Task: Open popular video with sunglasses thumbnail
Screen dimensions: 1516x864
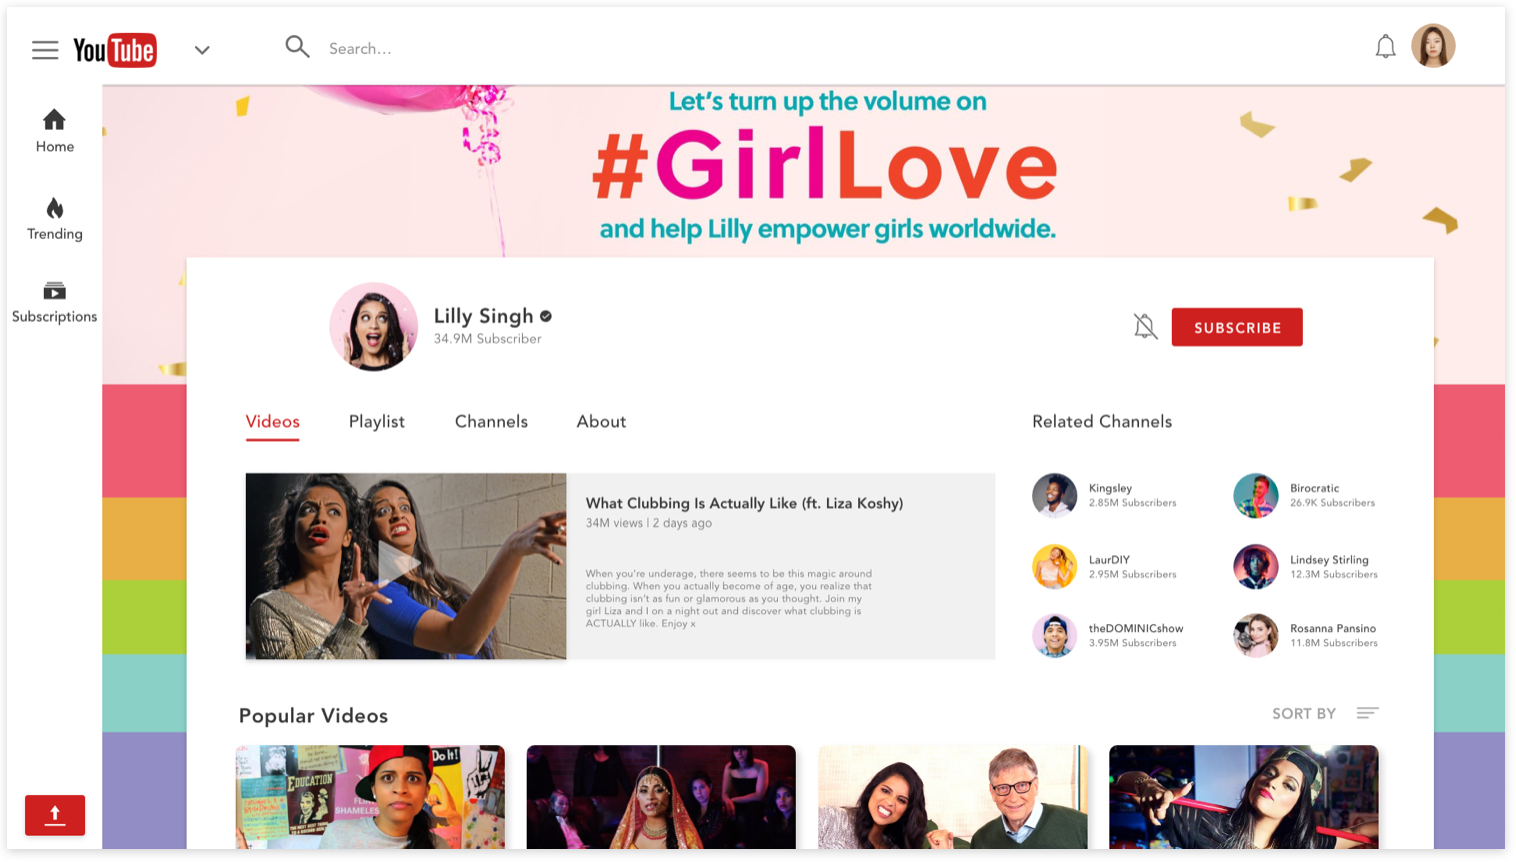Action: (1243, 797)
